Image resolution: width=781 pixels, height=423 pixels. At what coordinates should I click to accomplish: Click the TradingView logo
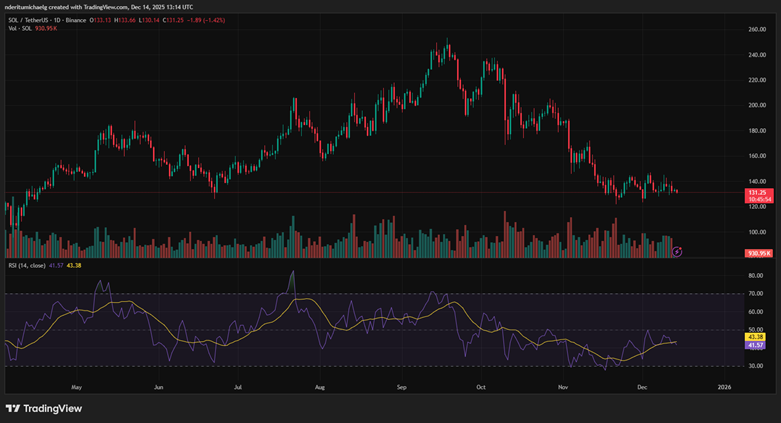pos(44,408)
